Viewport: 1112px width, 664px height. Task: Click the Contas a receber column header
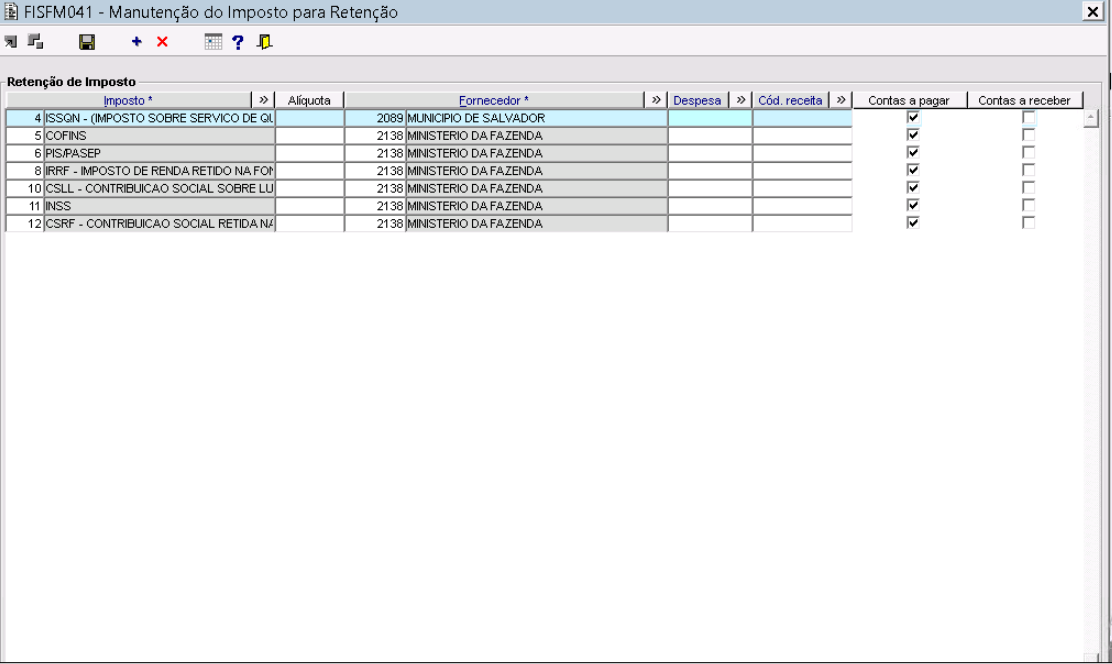click(x=1025, y=100)
